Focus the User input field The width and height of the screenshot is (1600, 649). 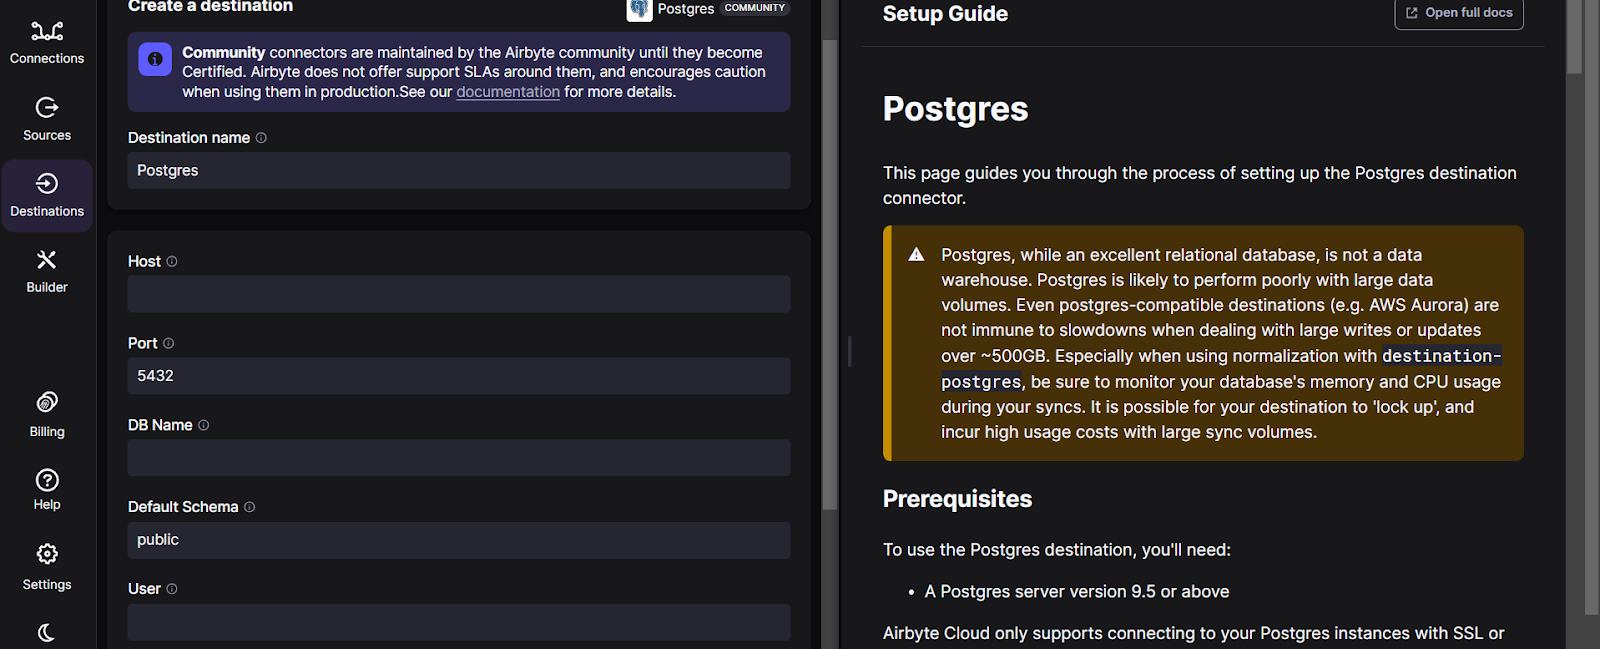pyautogui.click(x=459, y=622)
